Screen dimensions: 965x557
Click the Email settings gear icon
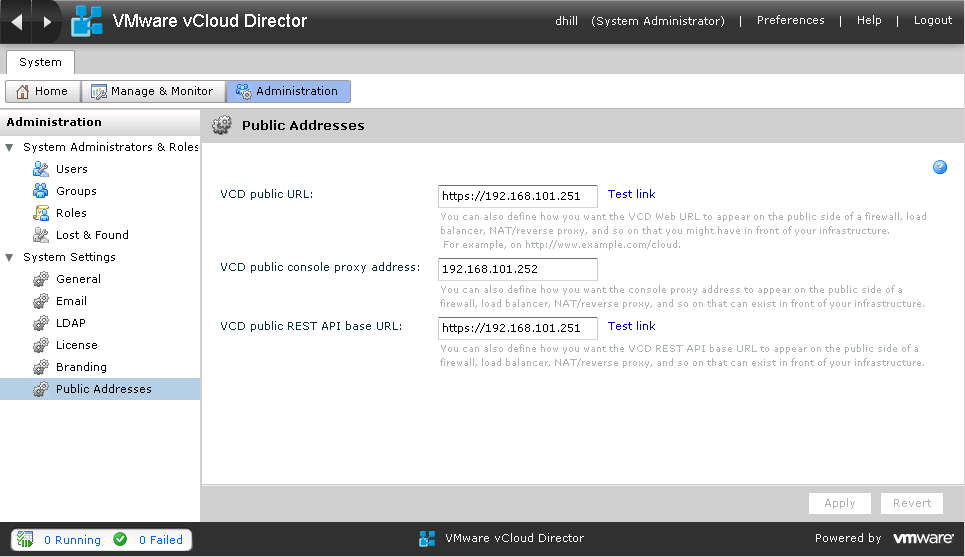tap(41, 301)
